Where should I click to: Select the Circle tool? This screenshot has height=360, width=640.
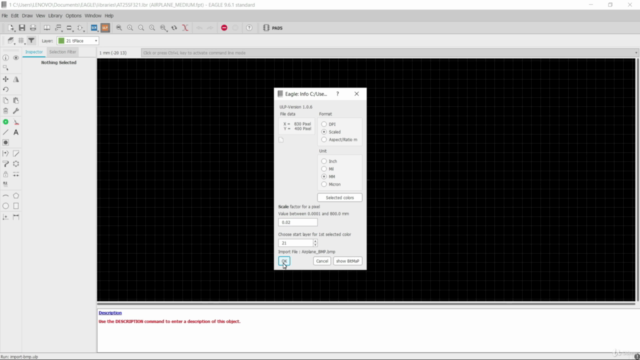coord(6,206)
